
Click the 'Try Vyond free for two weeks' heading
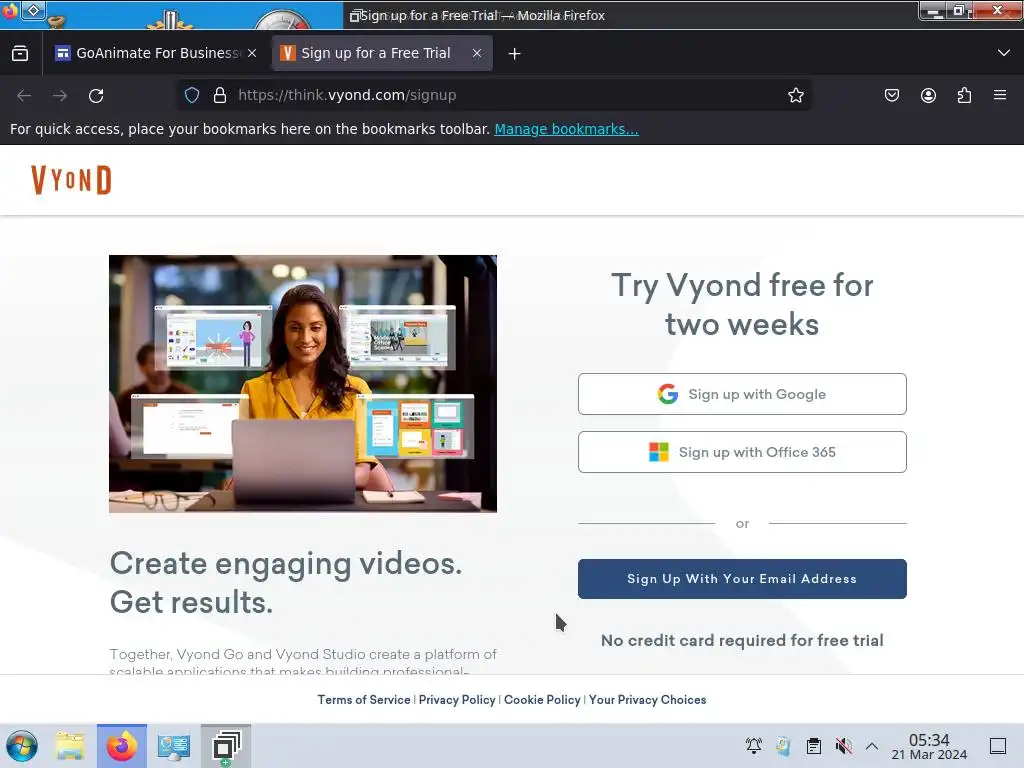tap(742, 304)
